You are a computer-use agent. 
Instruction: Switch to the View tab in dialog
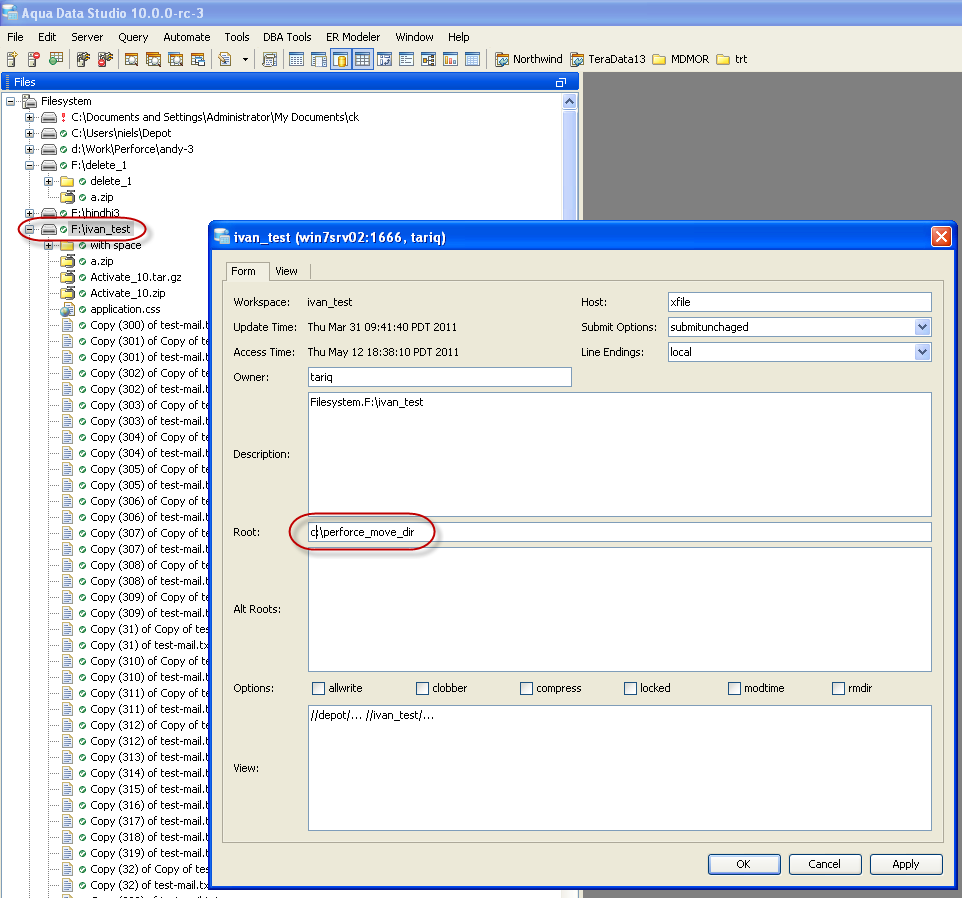click(287, 271)
